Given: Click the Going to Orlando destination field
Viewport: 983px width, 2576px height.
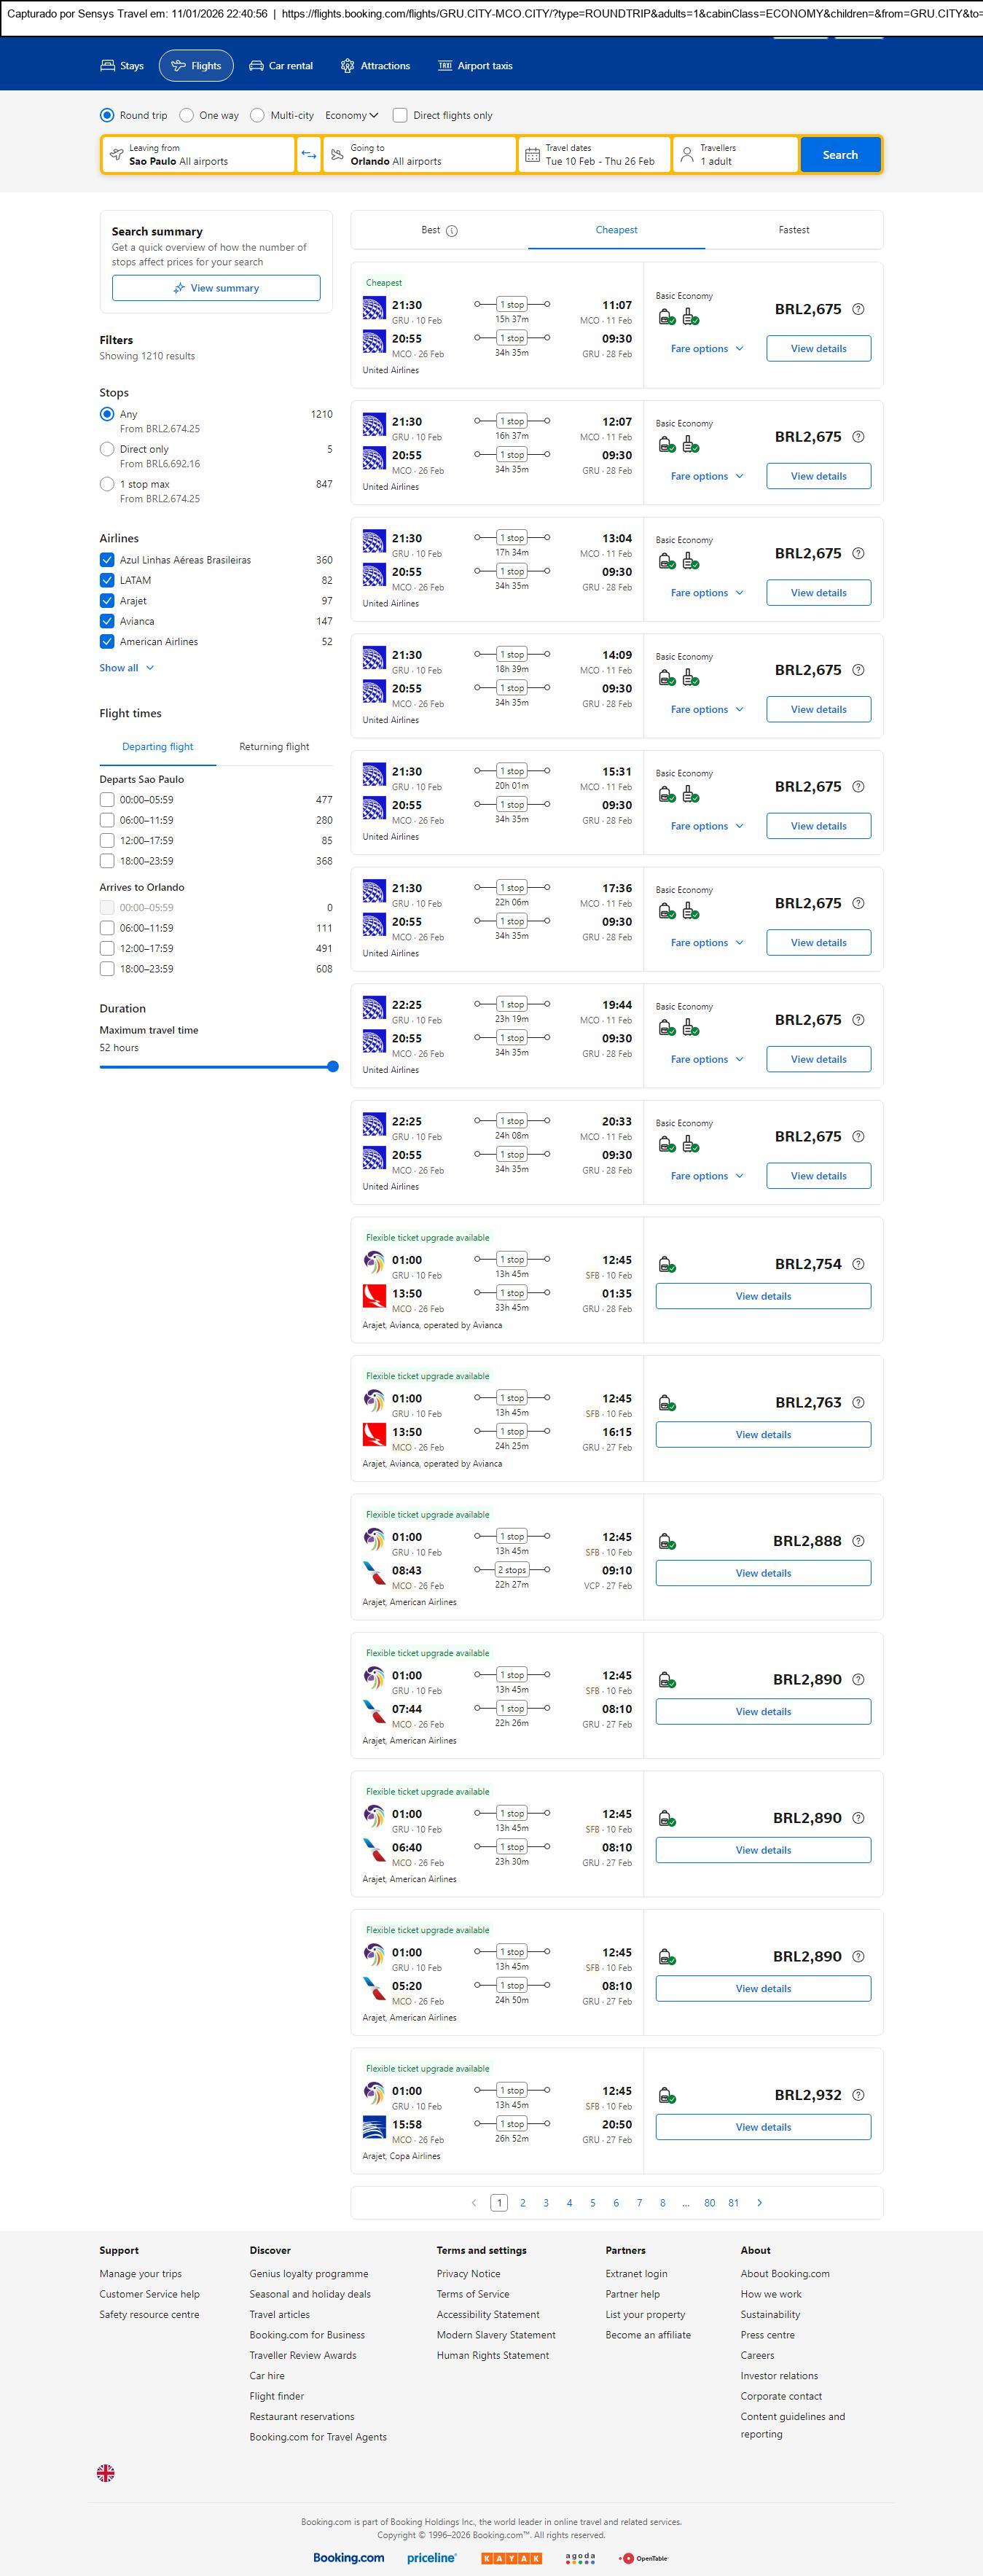Looking at the screenshot, I should (x=418, y=155).
